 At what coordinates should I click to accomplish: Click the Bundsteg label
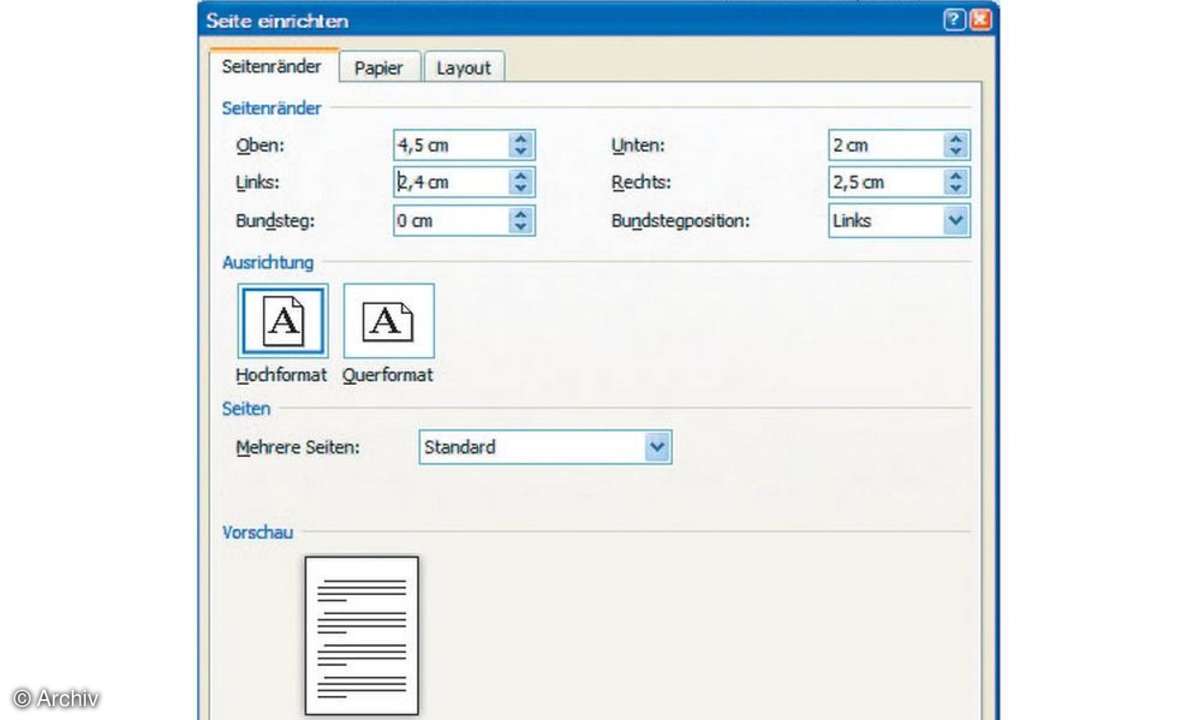pos(275,222)
